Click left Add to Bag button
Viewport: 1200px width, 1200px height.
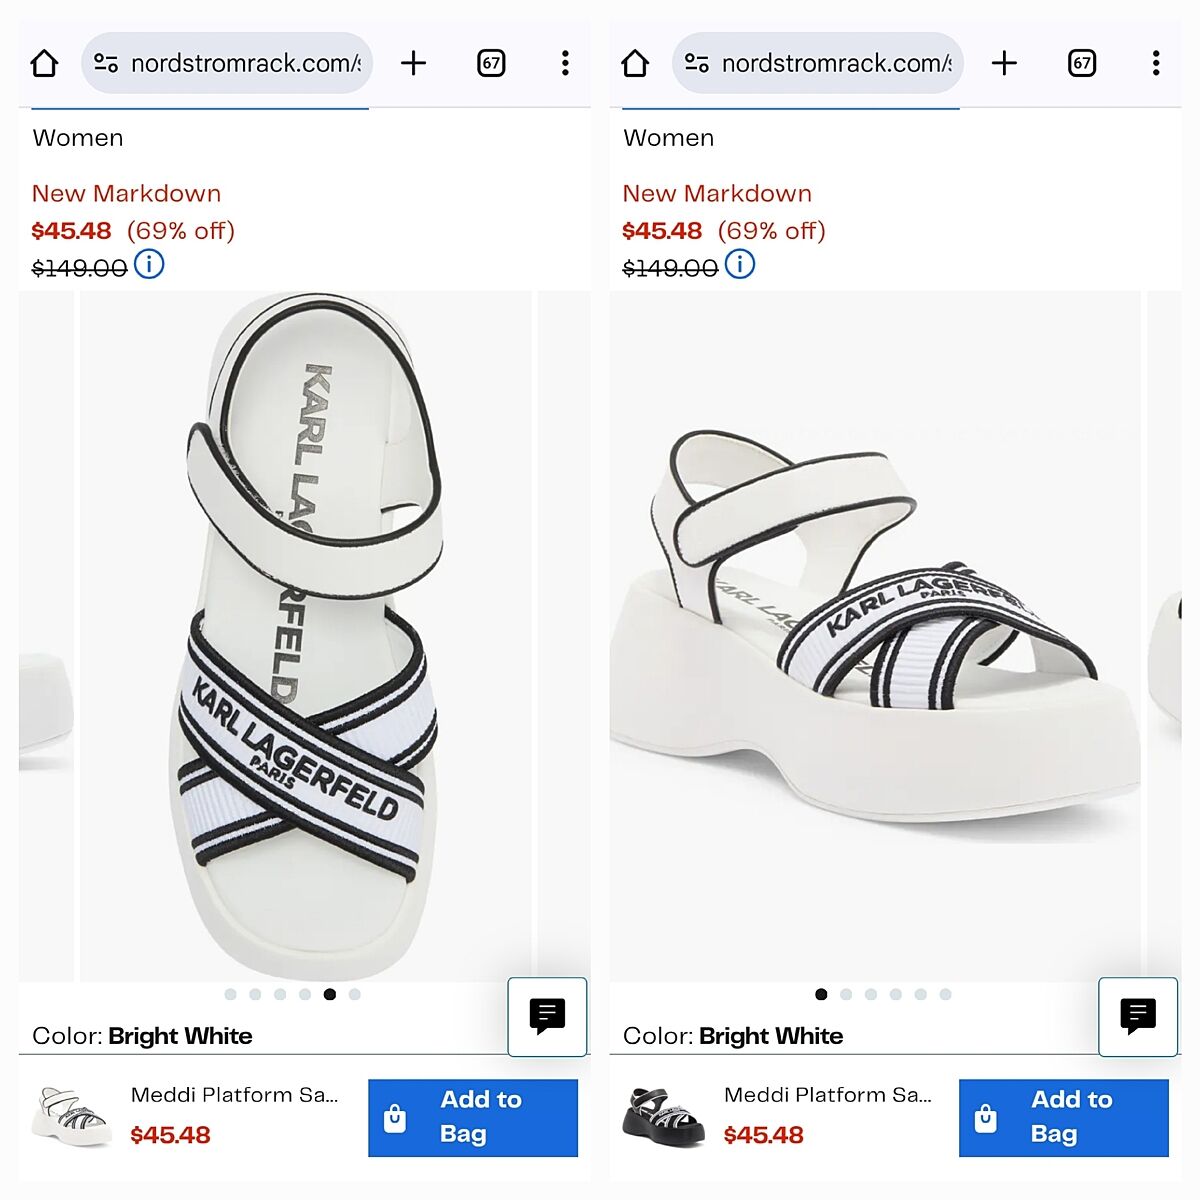tap(473, 1117)
